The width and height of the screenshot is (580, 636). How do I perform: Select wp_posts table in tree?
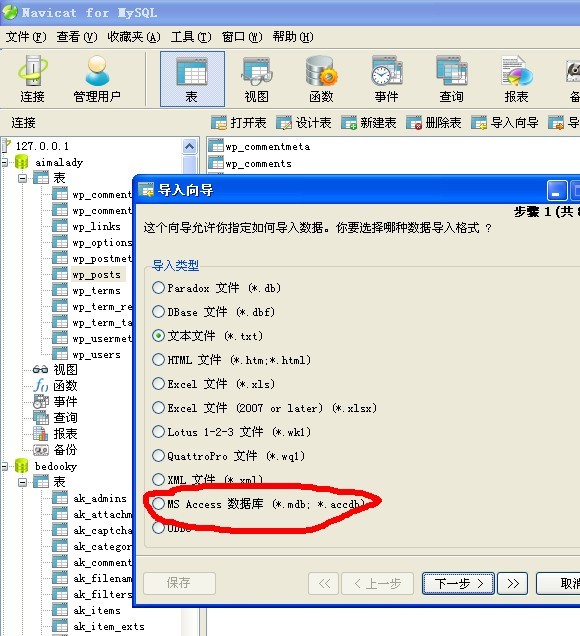97,275
